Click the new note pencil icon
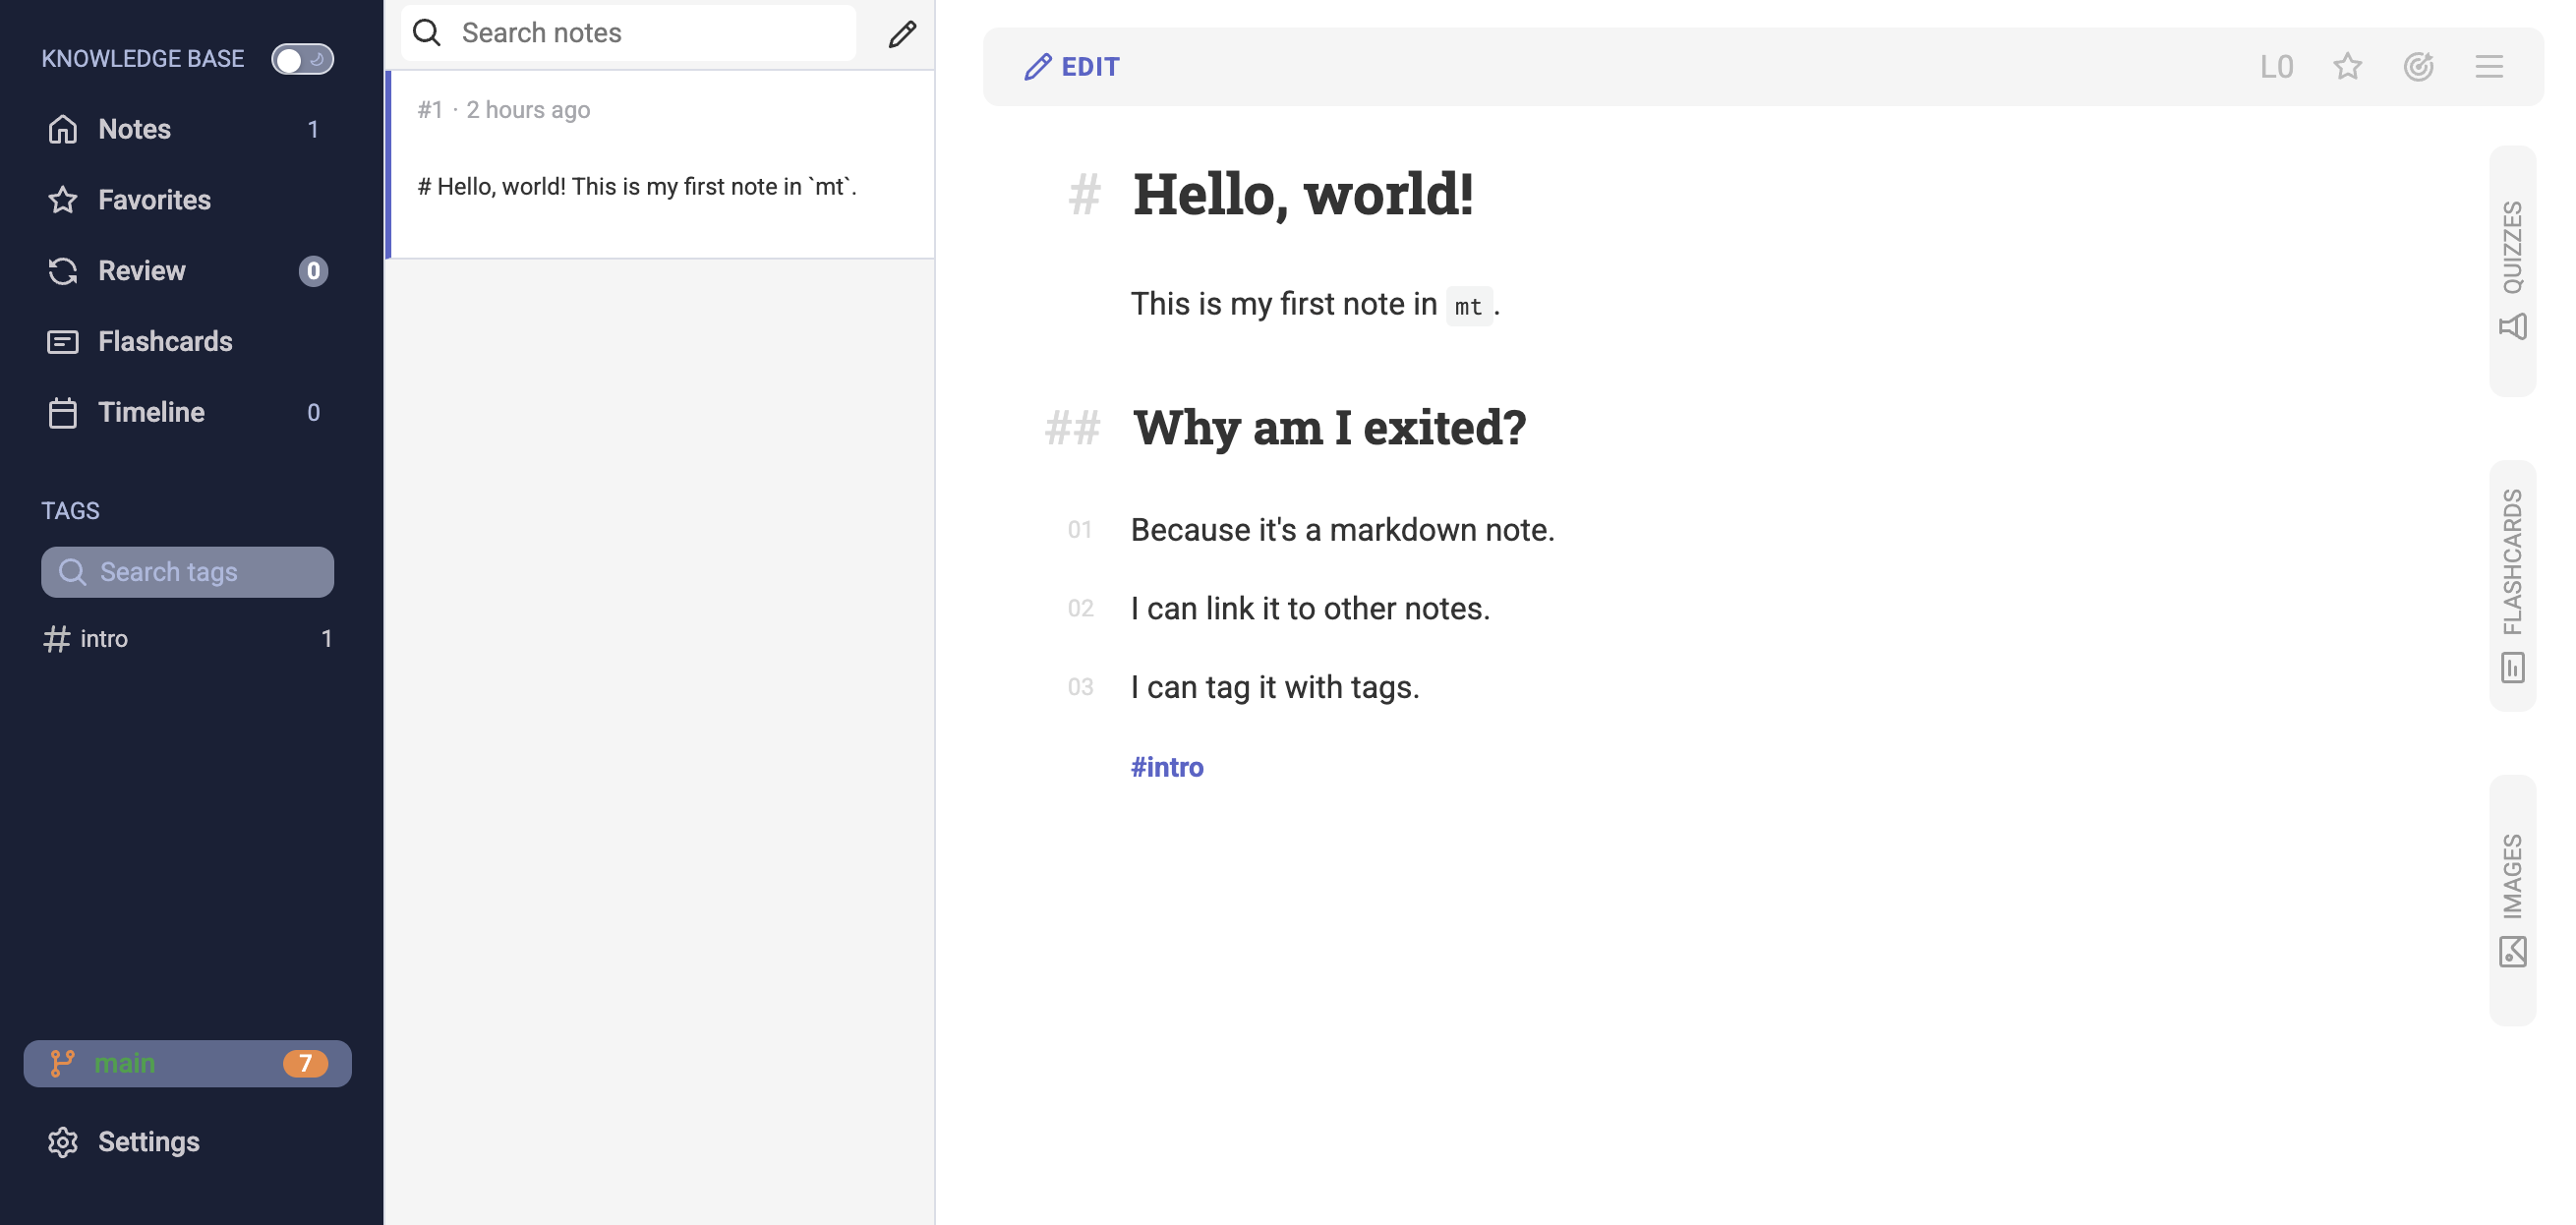Viewport: 2576px width, 1225px height. point(902,34)
